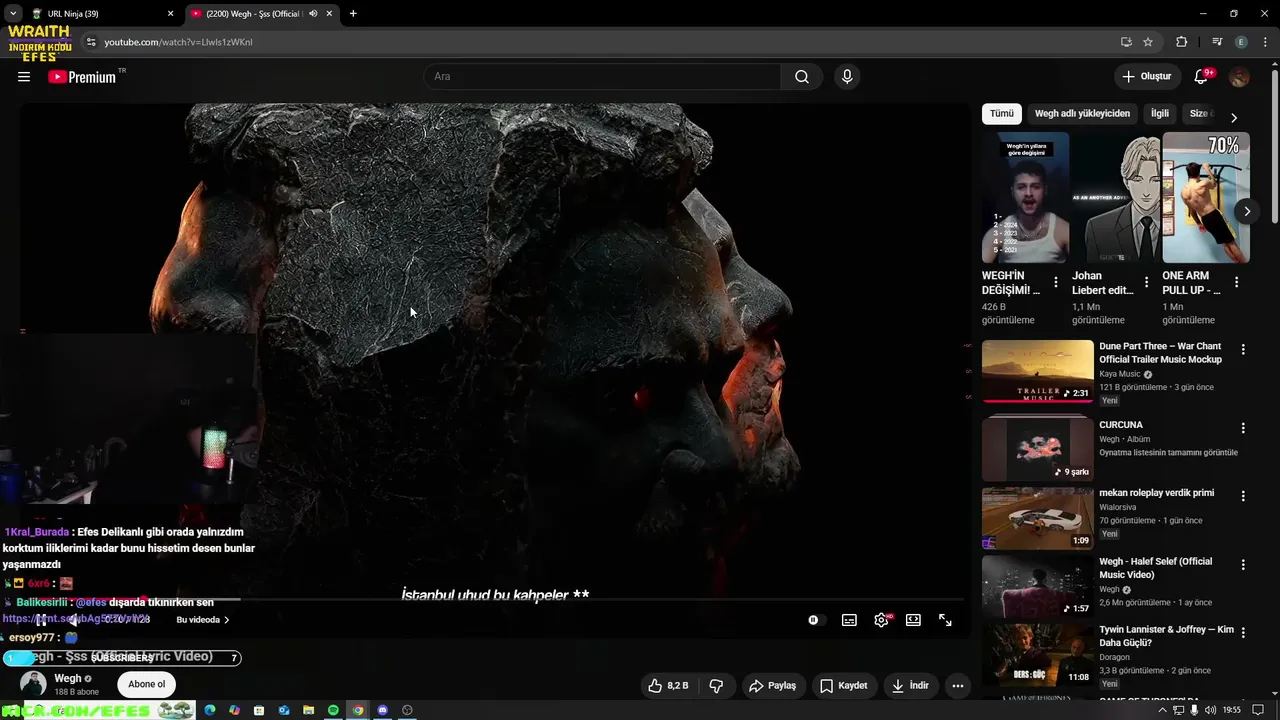Viewport: 1280px width, 720px height.
Task: Open Windows notification center icon
Action: [x=1258, y=710]
